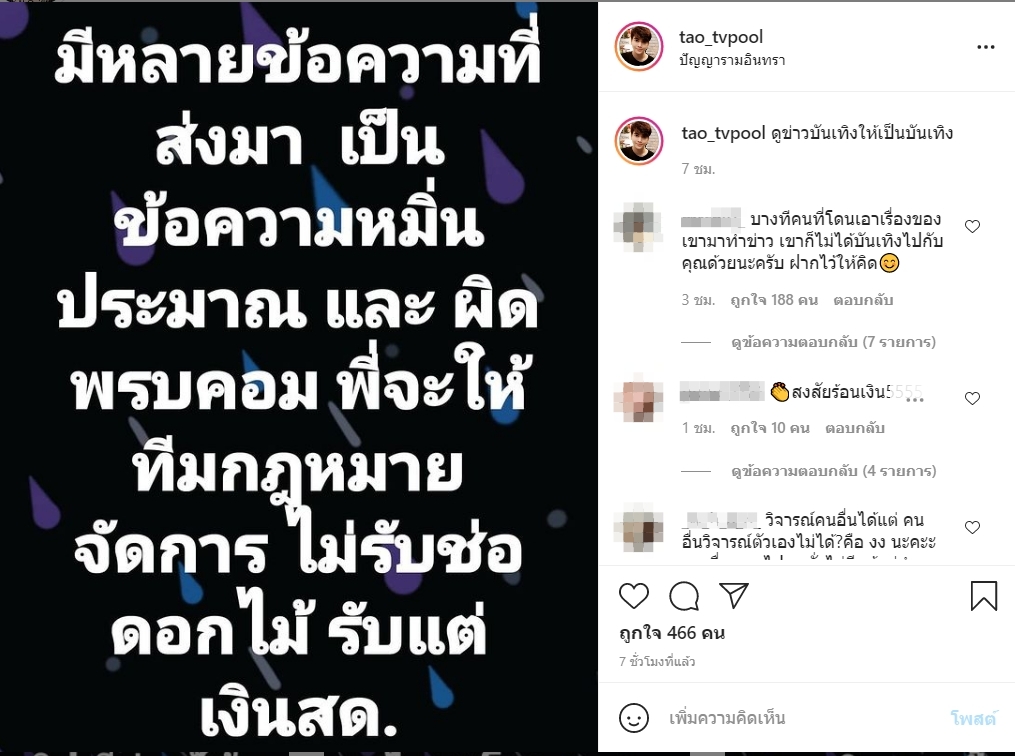Open comments with the speech bubble icon
The width and height of the screenshot is (1015, 756).
684,596
